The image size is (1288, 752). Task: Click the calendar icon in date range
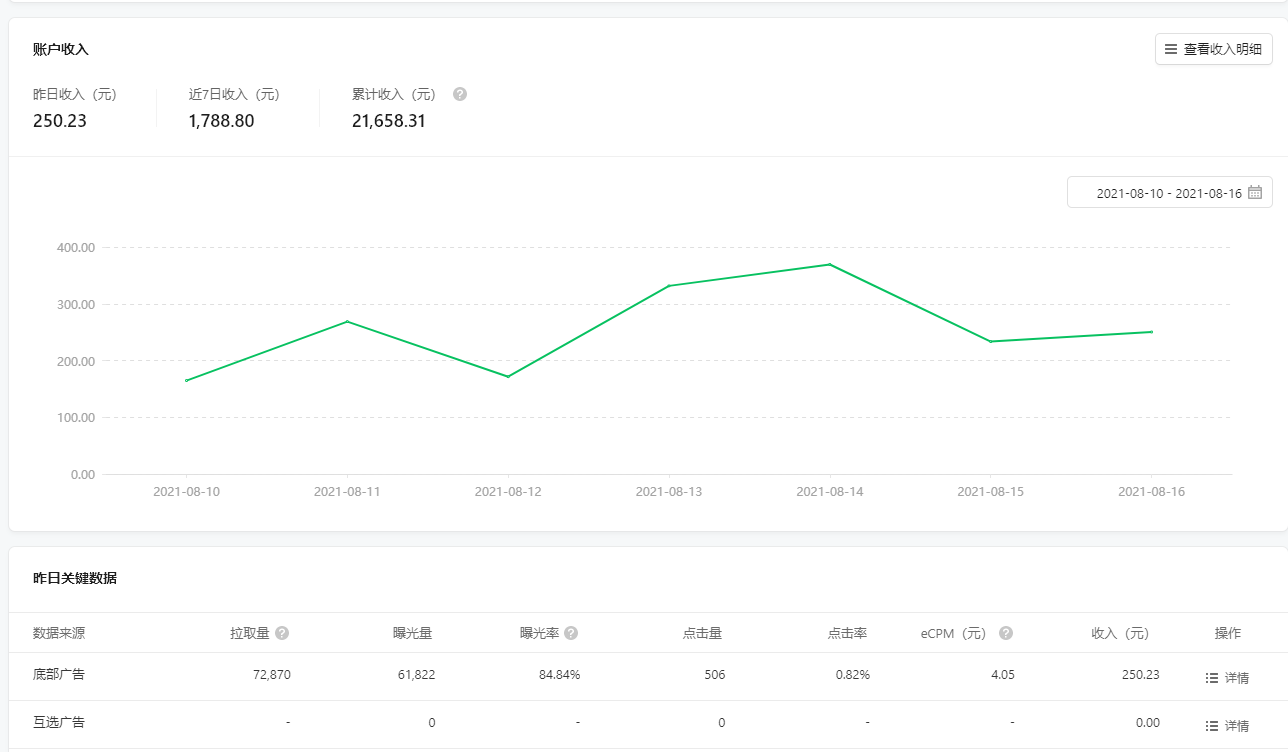point(1255,193)
